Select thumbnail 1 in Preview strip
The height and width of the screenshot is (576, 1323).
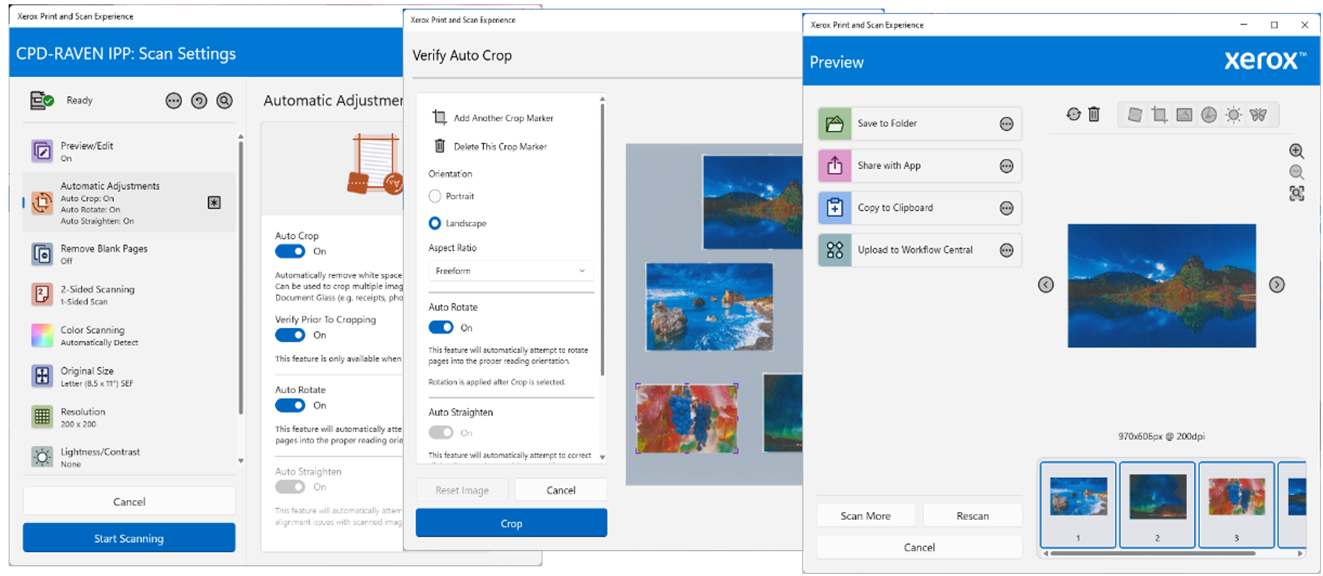point(1078,504)
